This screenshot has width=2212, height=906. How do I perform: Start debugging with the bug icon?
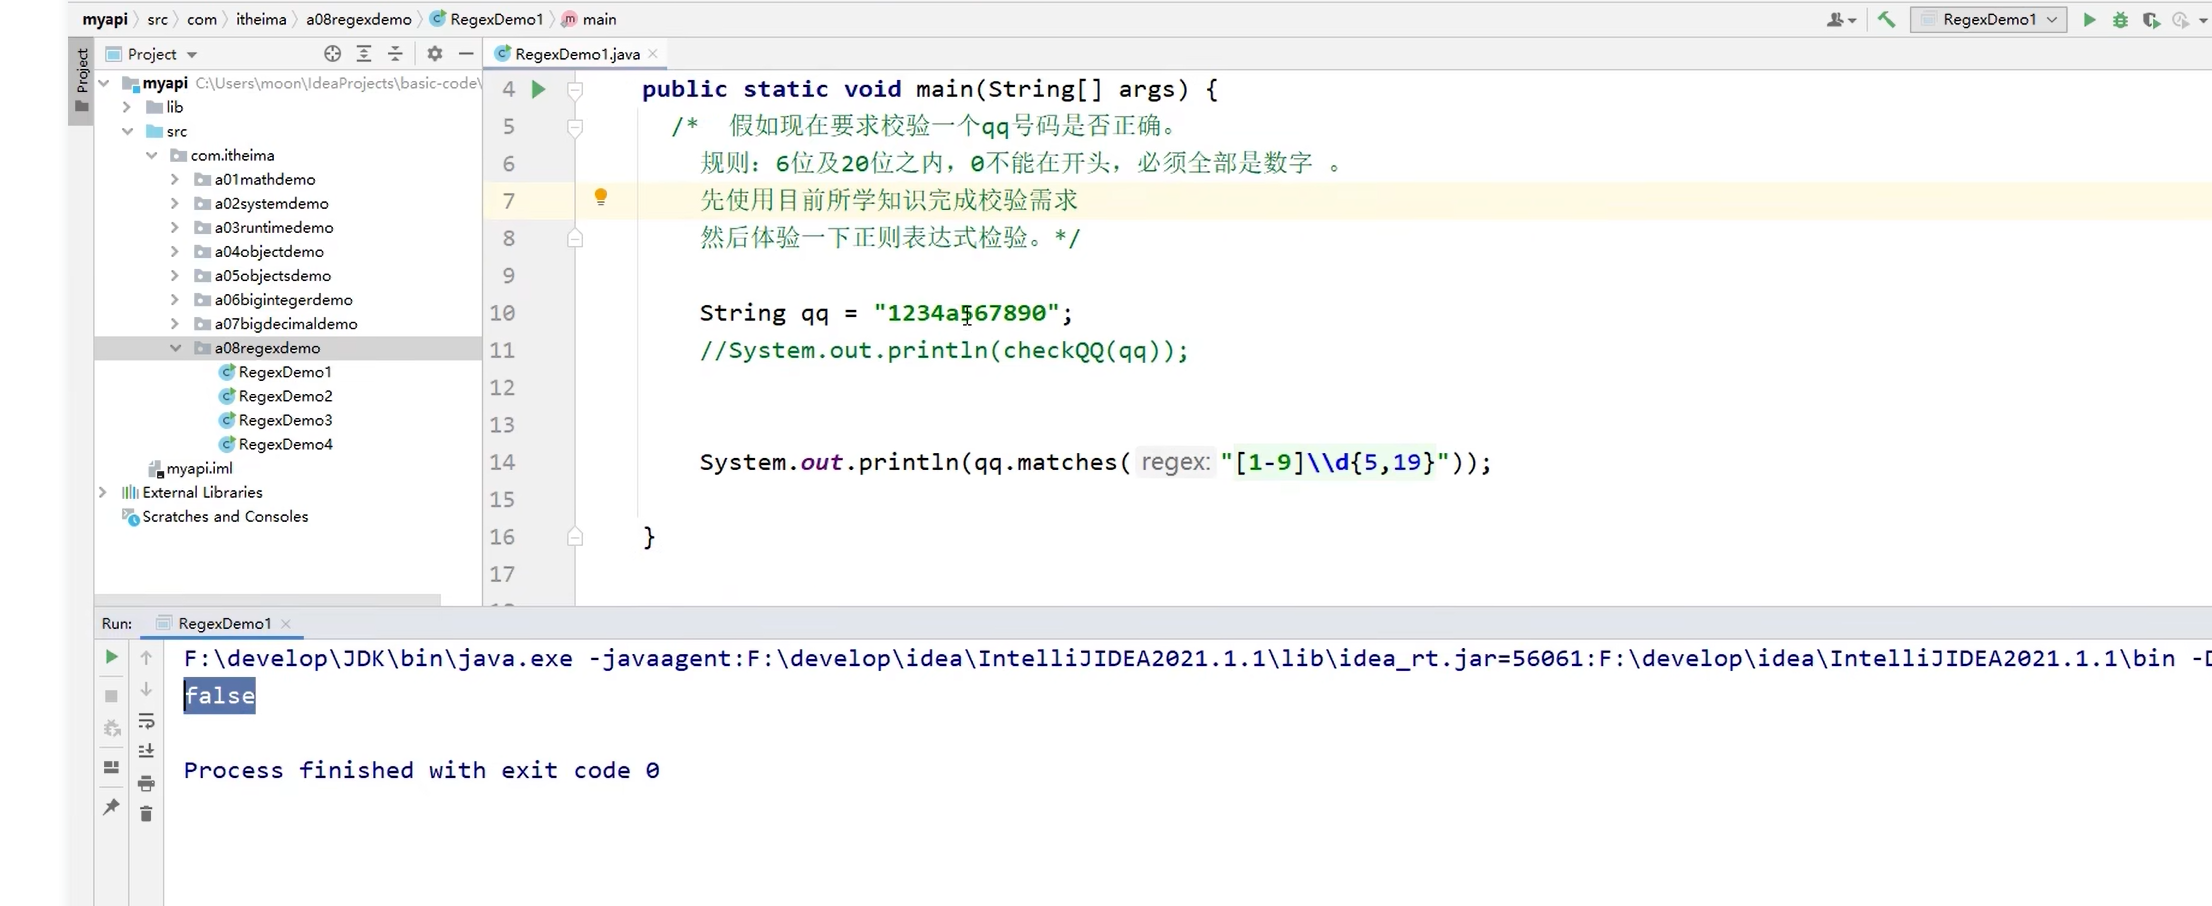point(2121,19)
